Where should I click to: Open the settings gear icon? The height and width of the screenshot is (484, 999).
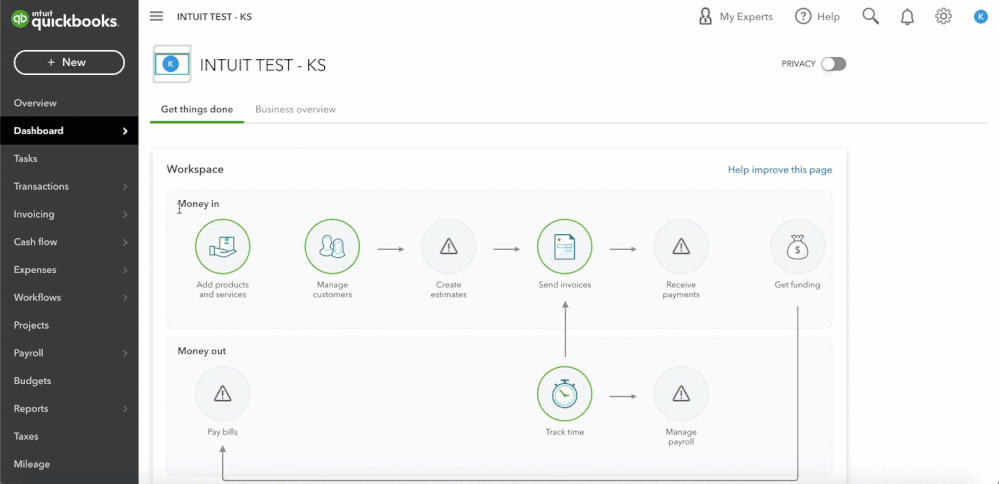pos(944,17)
